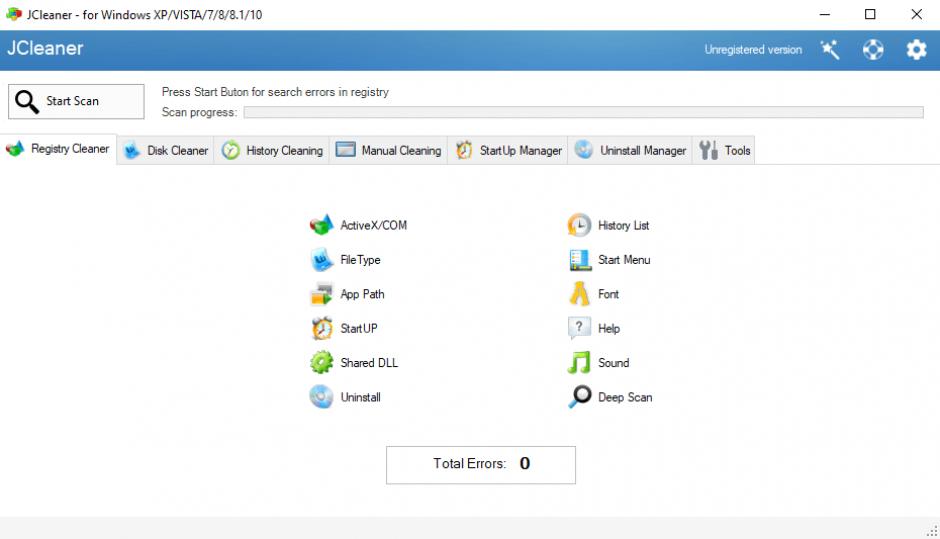The image size is (940, 539).
Task: Open settings via the header gear icon
Action: (x=916, y=50)
